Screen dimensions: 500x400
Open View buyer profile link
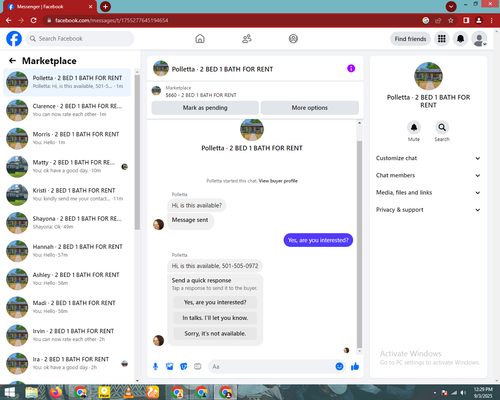(278, 181)
